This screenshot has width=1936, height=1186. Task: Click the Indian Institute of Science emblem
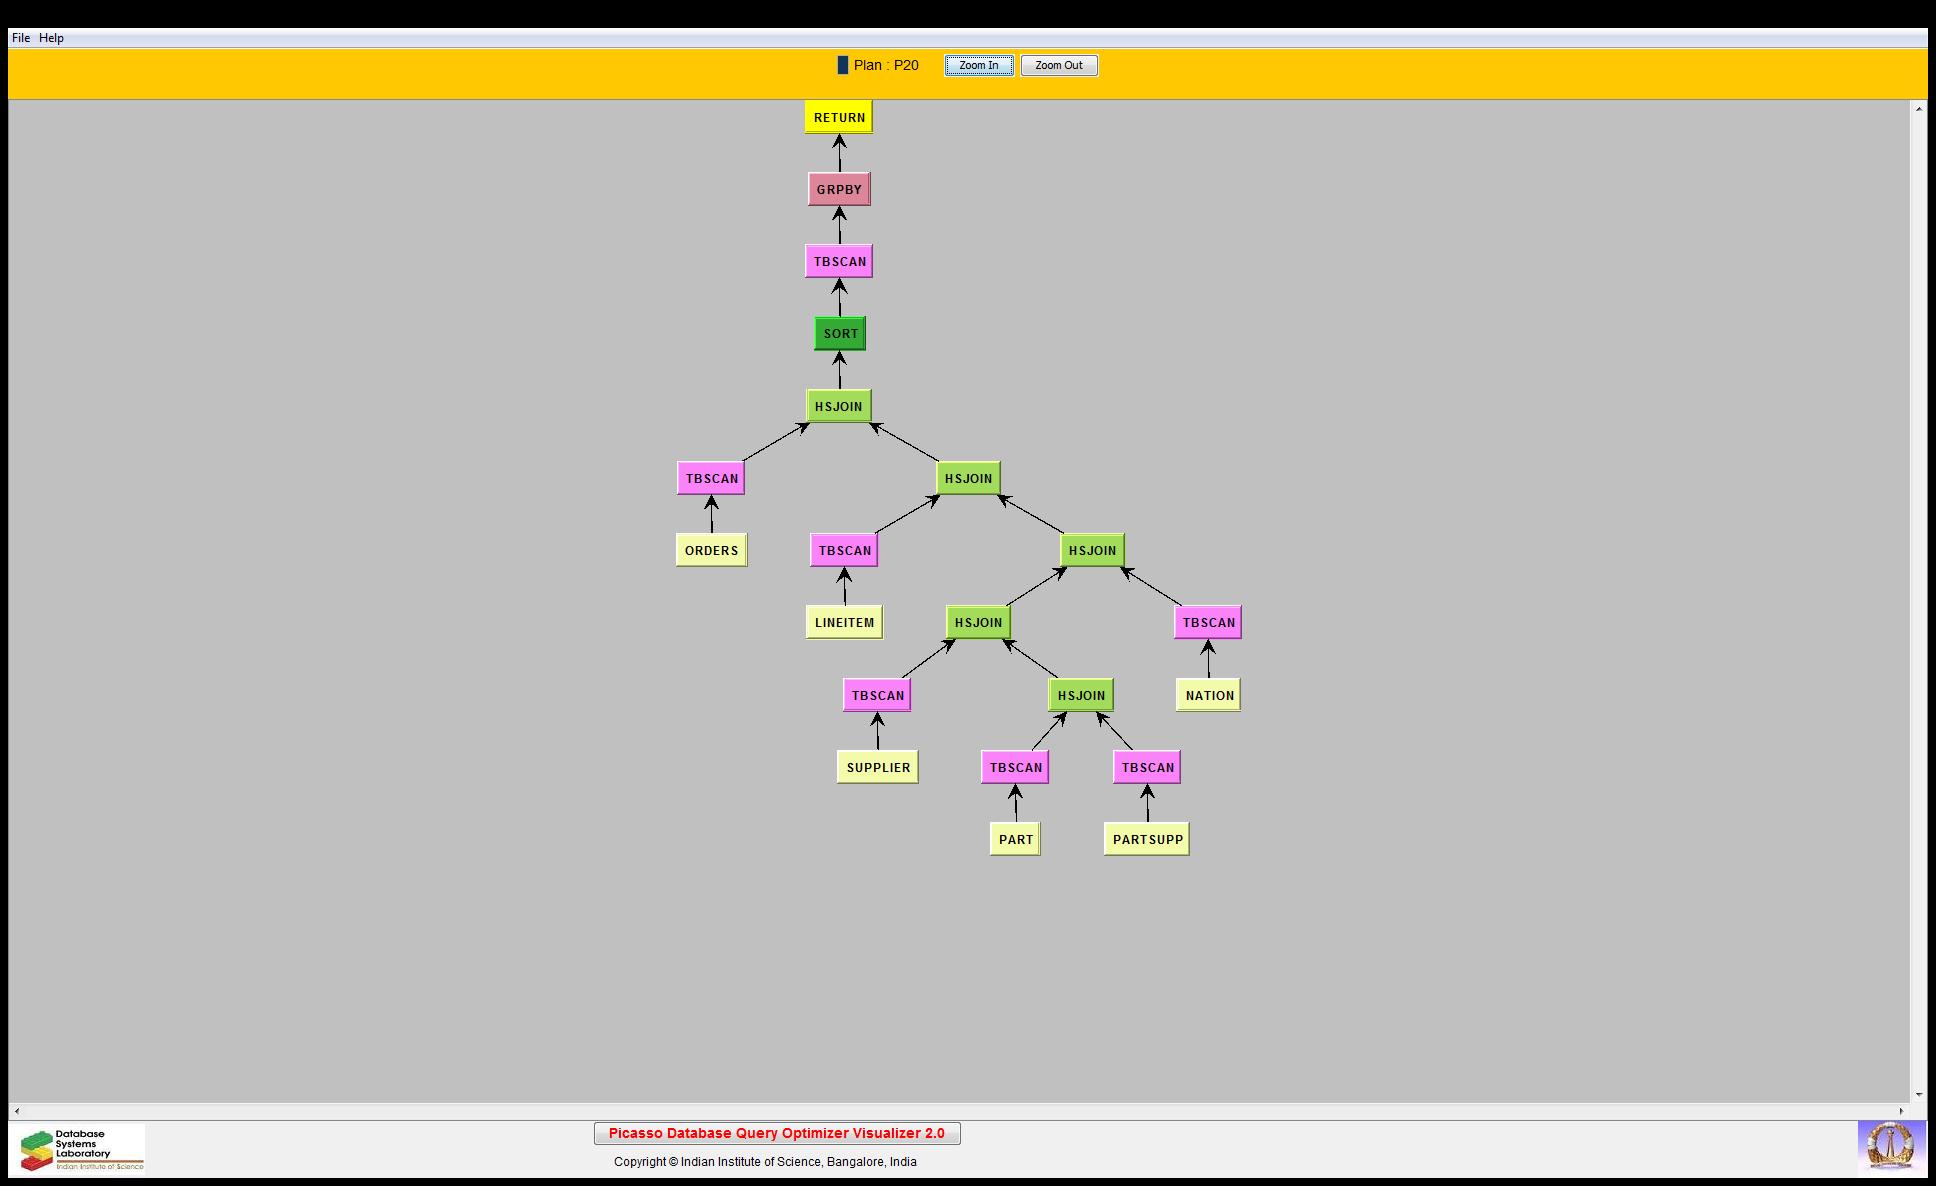tap(1890, 1147)
